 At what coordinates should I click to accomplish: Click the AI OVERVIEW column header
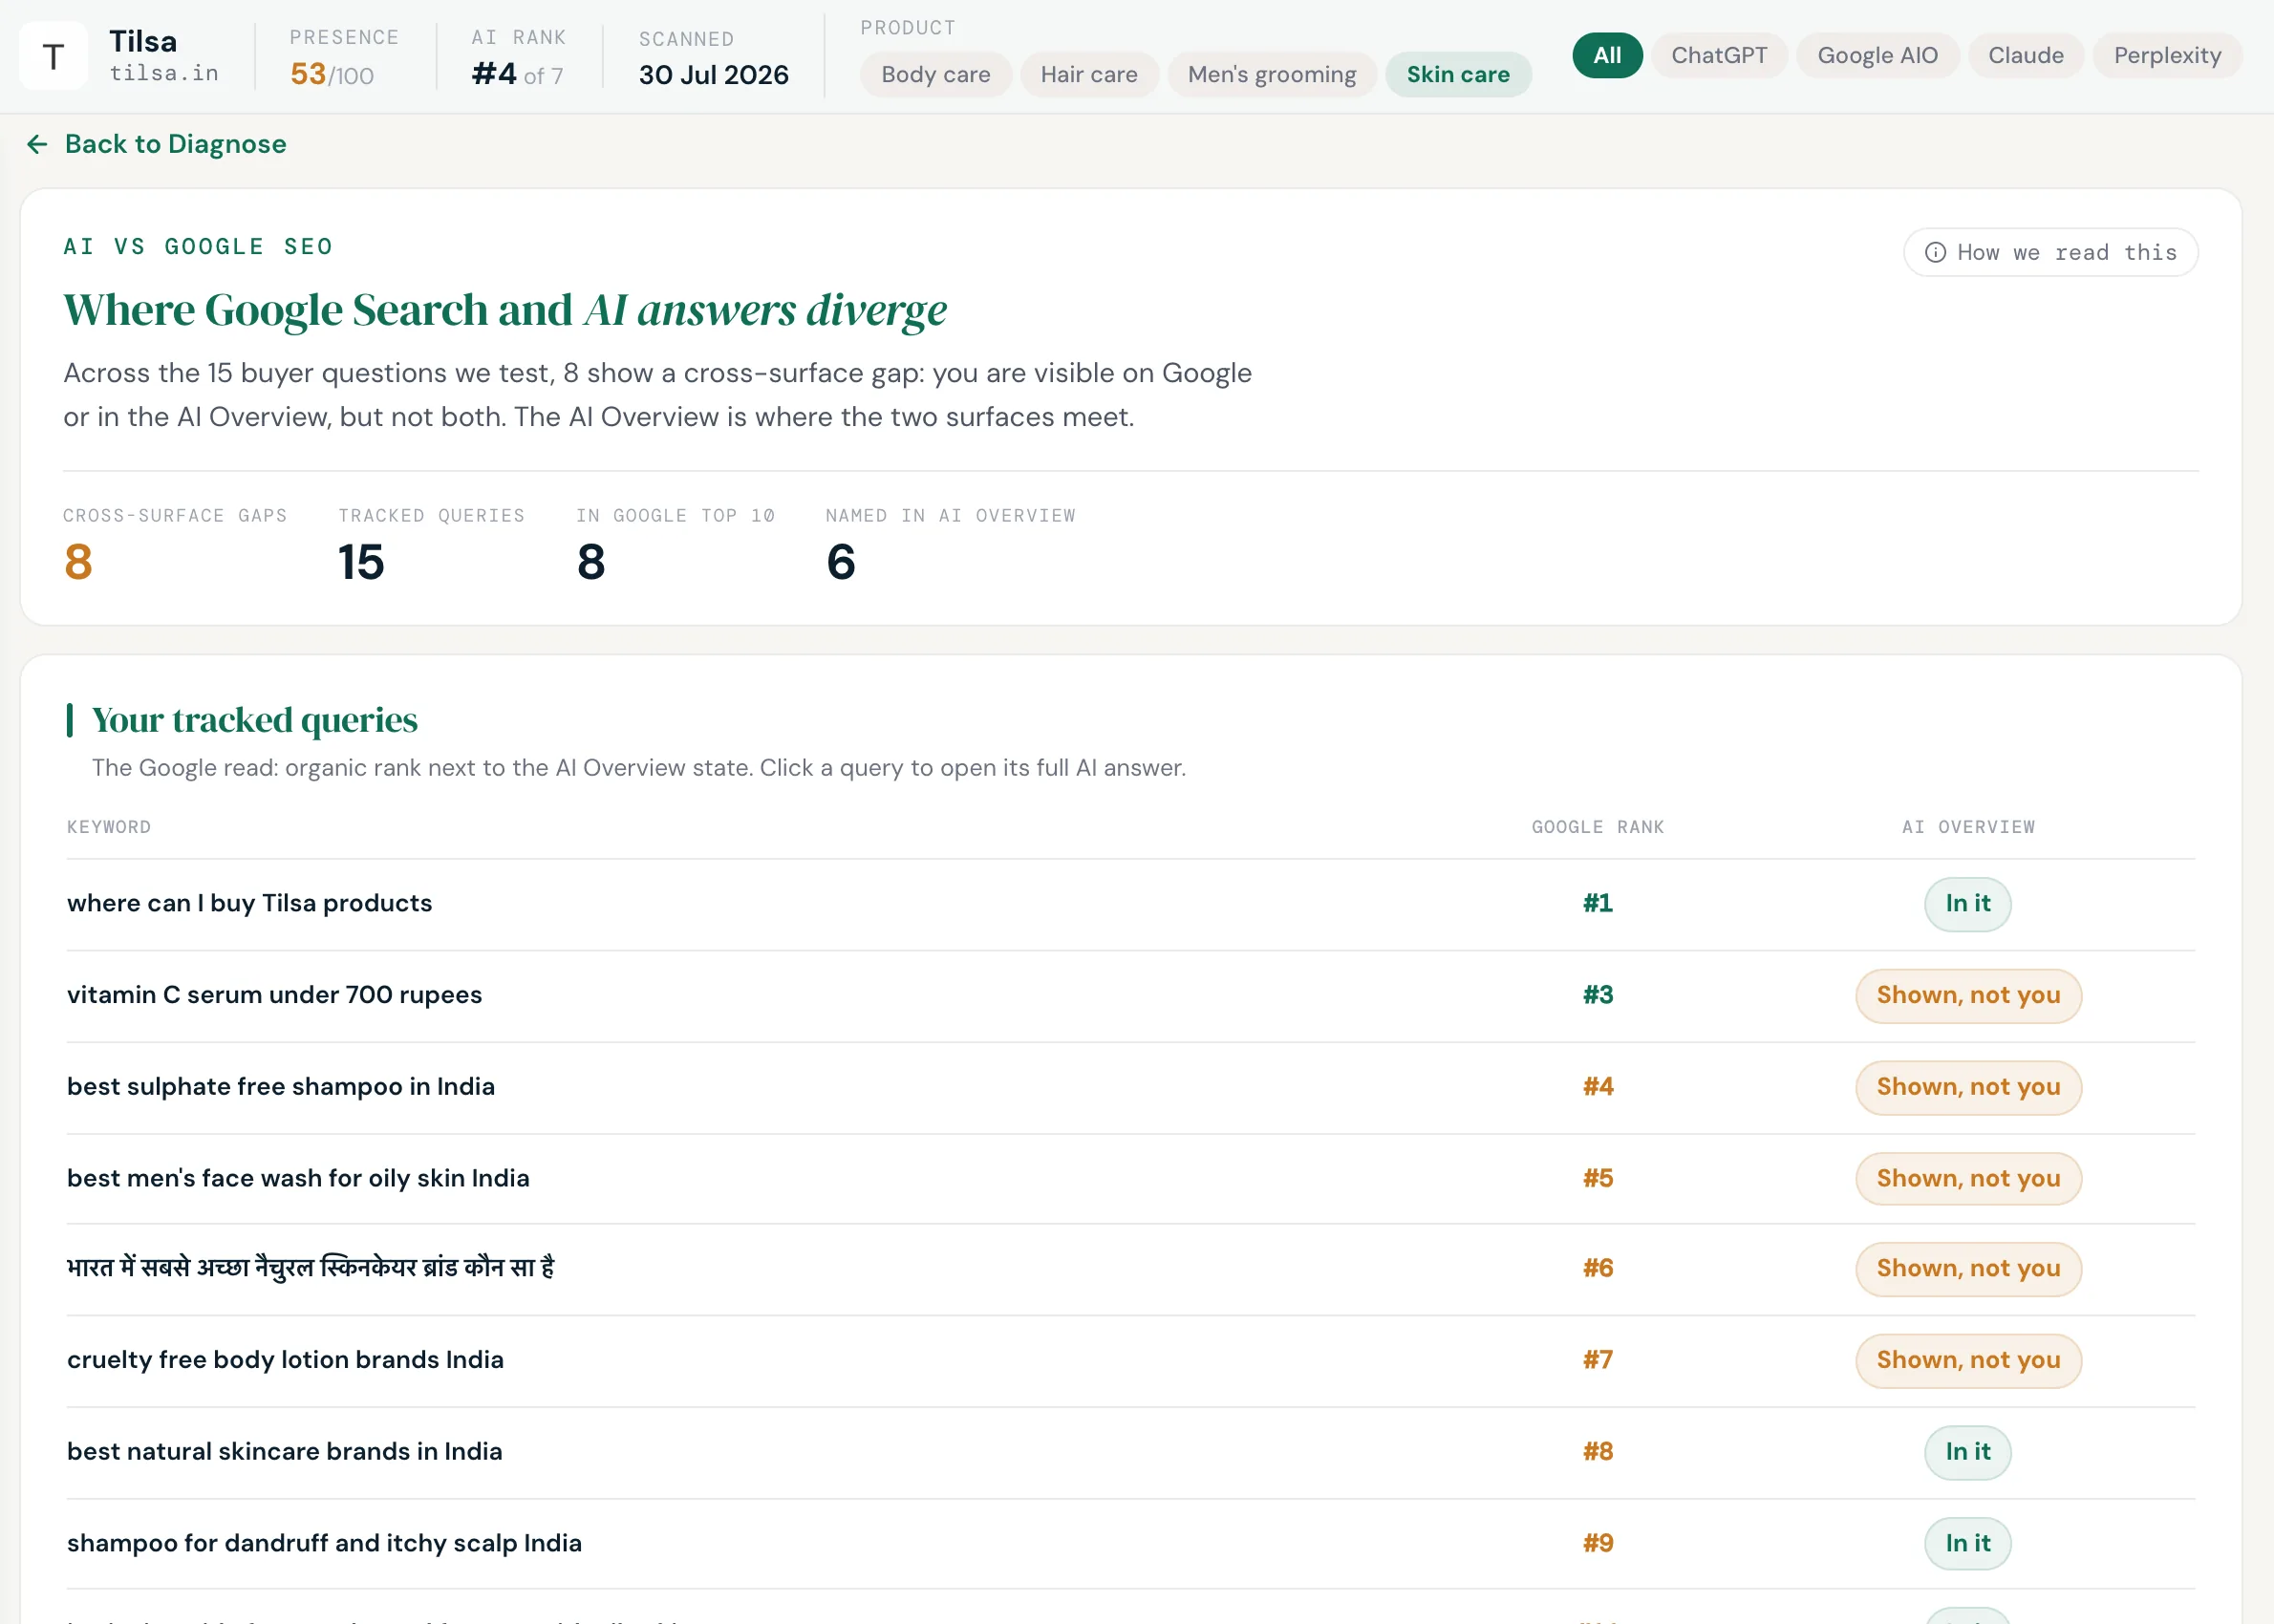pyautogui.click(x=1968, y=828)
